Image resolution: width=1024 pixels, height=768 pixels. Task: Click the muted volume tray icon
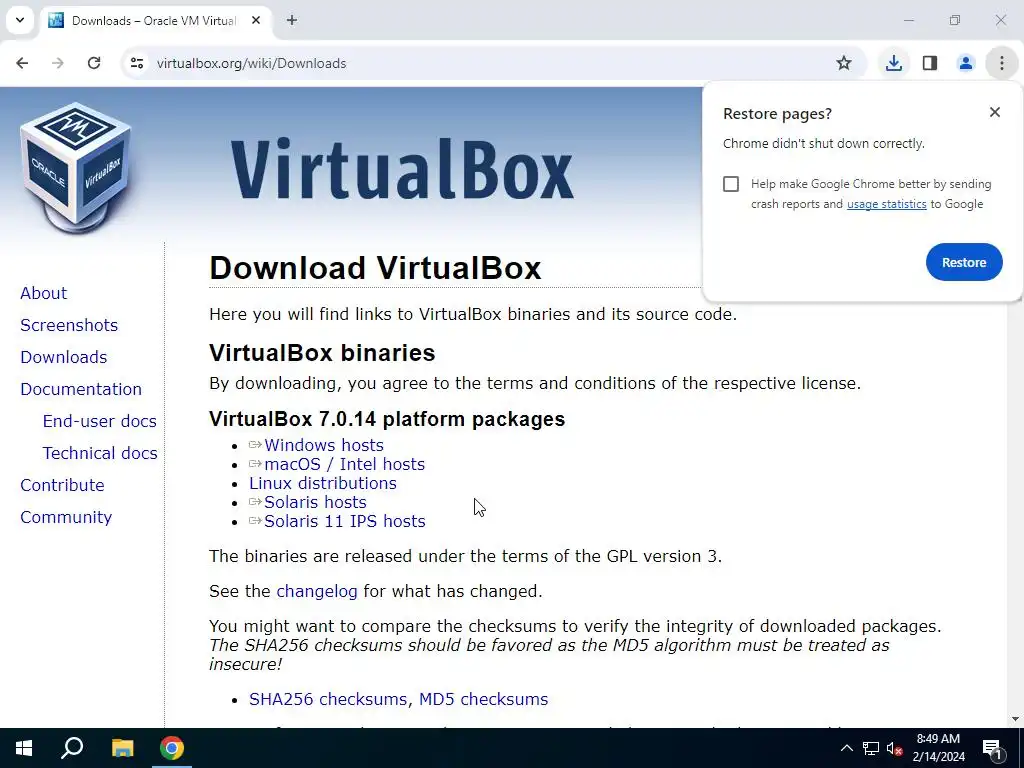pyautogui.click(x=894, y=749)
